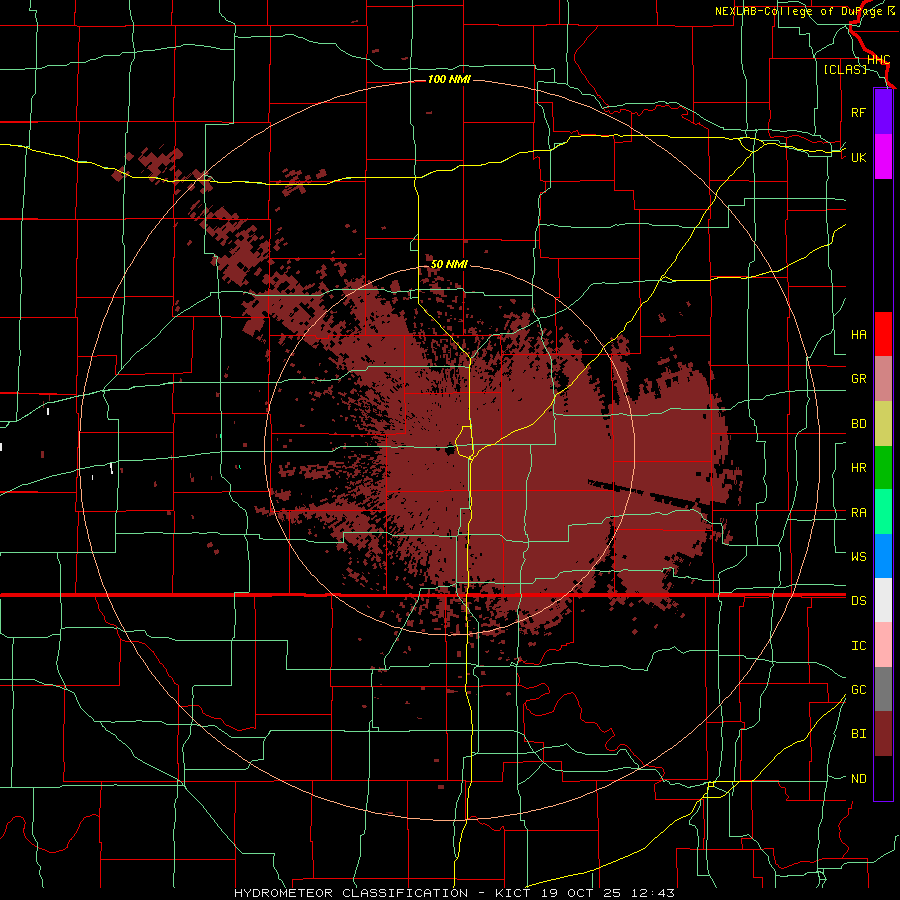Screen dimensions: 900x900
Task: Click the 100 NMI range ring label
Action: click(x=449, y=79)
